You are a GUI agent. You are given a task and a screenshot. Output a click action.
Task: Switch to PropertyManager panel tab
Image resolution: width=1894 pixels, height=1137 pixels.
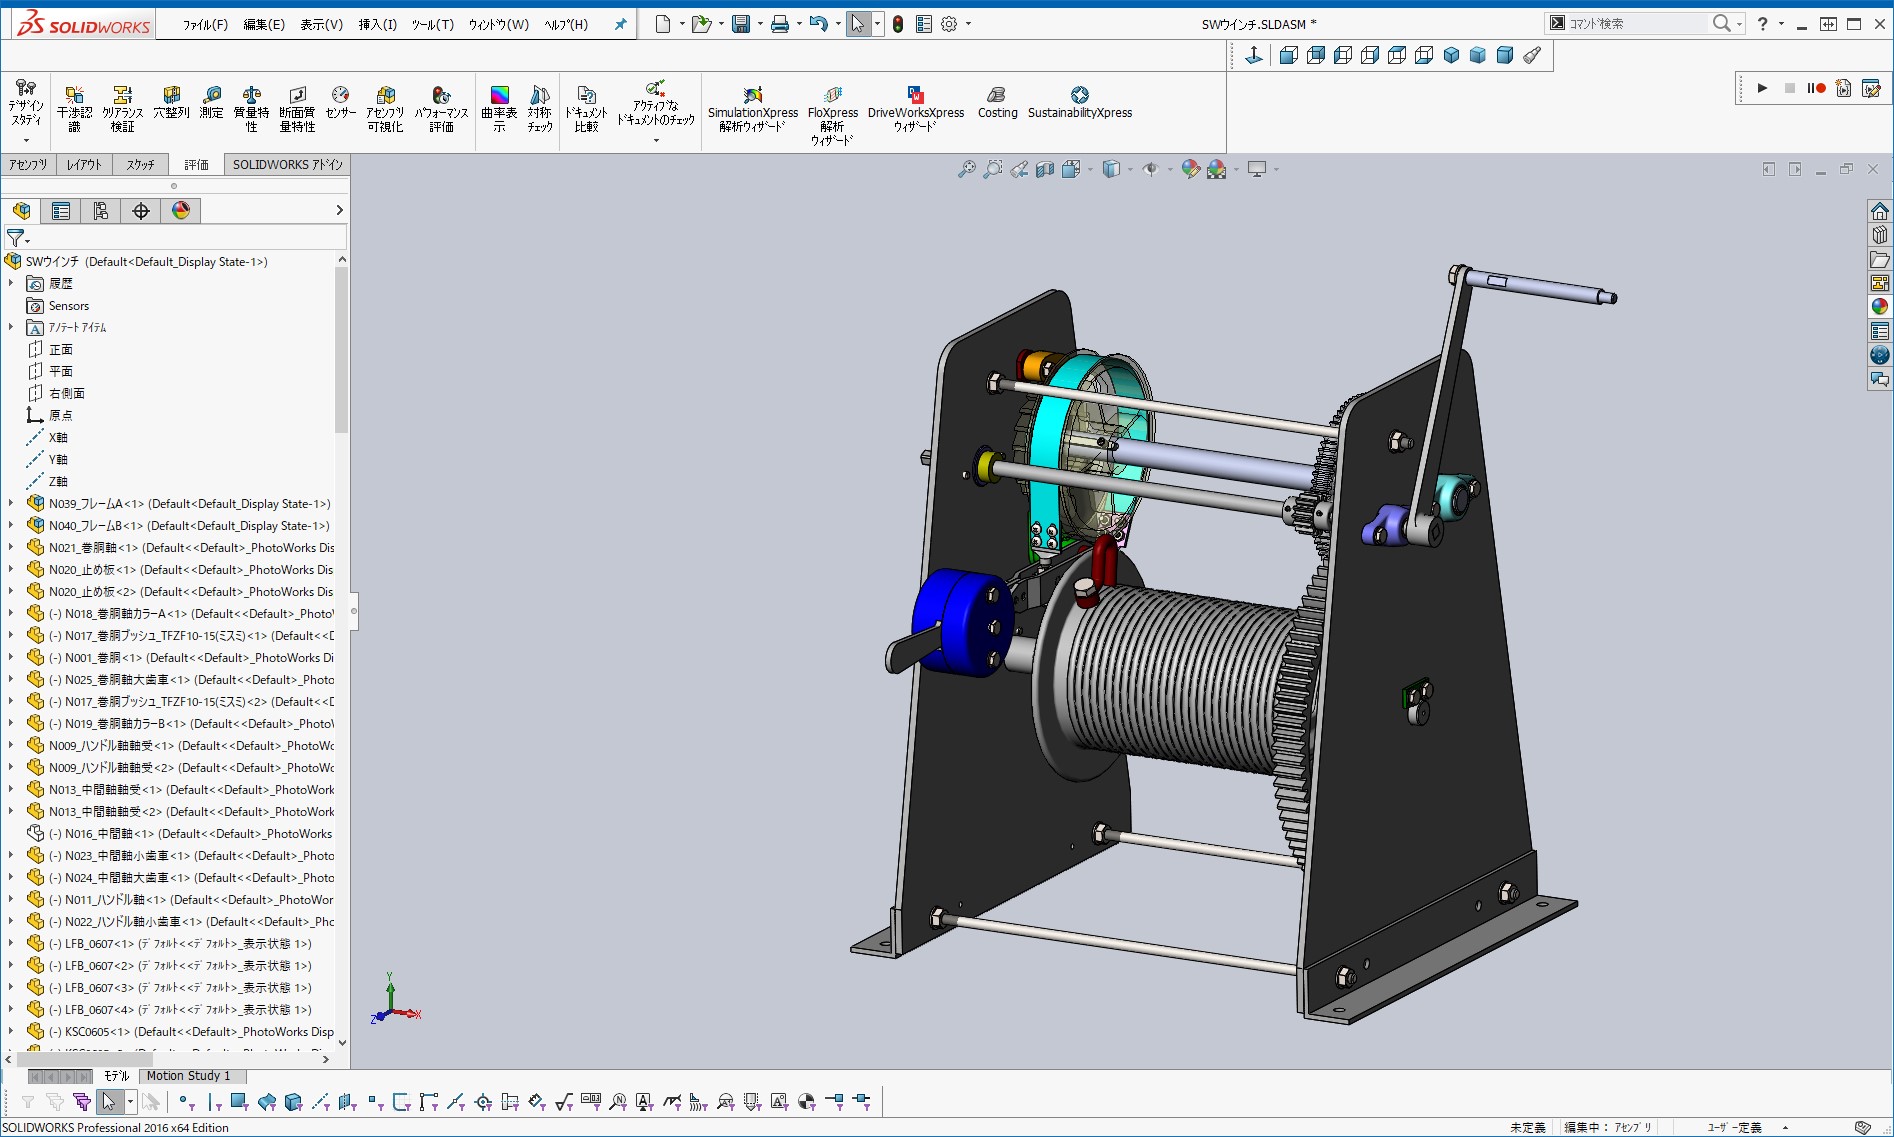pos(61,210)
